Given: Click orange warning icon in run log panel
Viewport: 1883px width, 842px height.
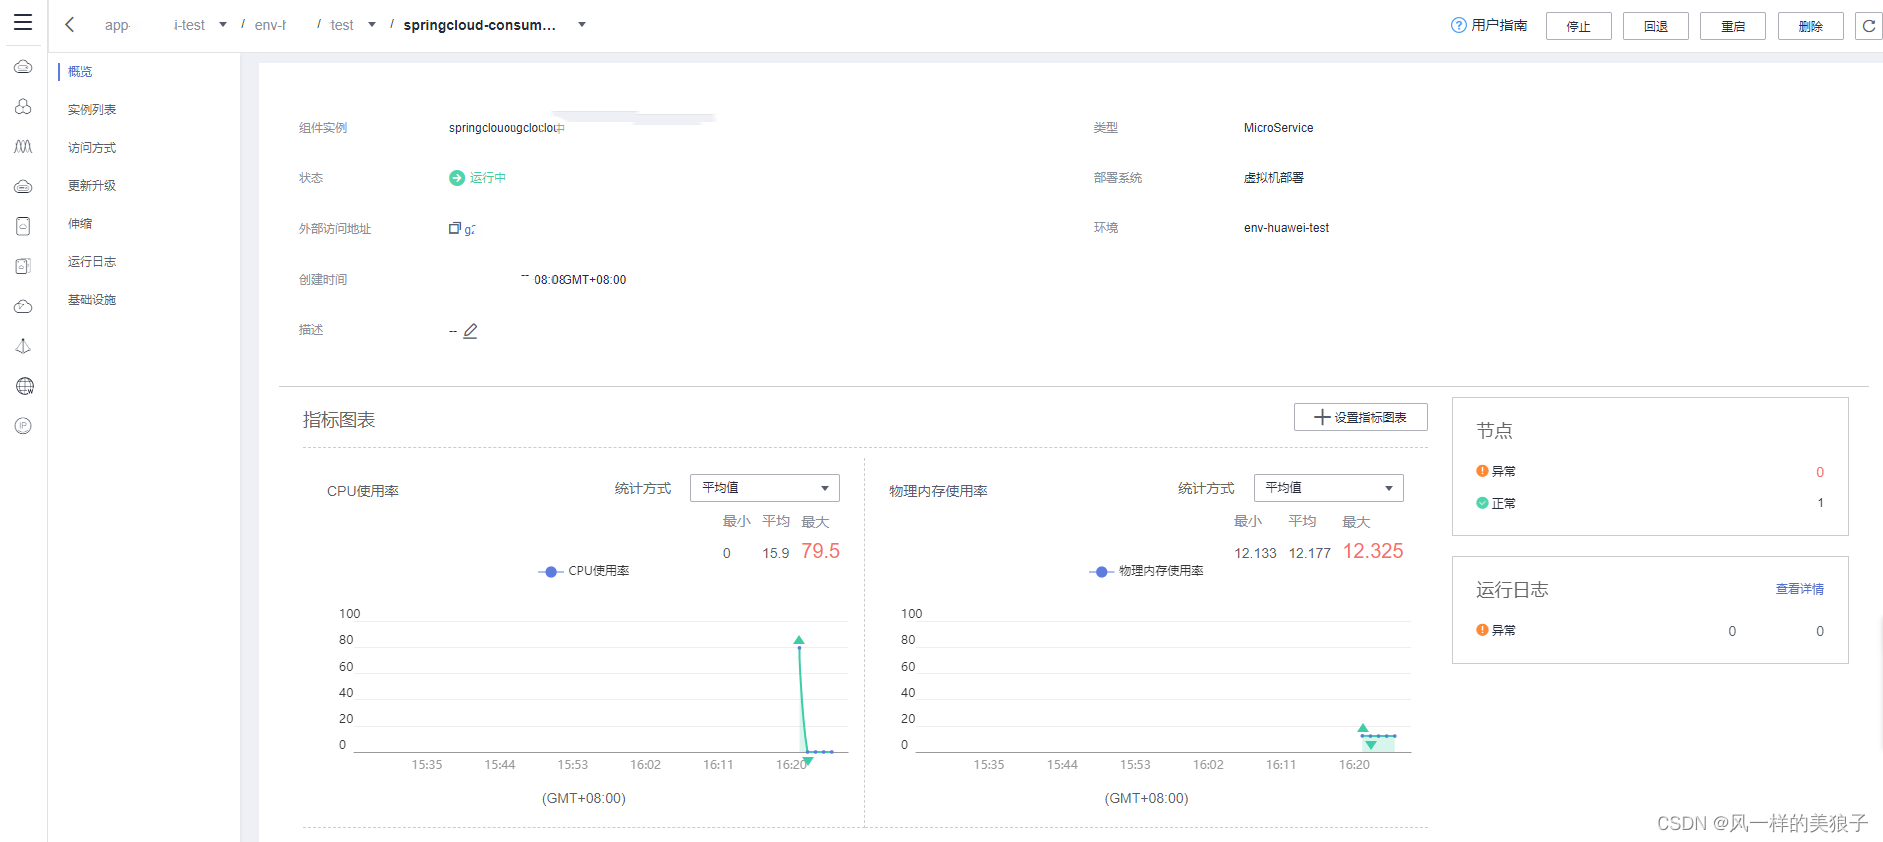Looking at the screenshot, I should click(x=1482, y=630).
